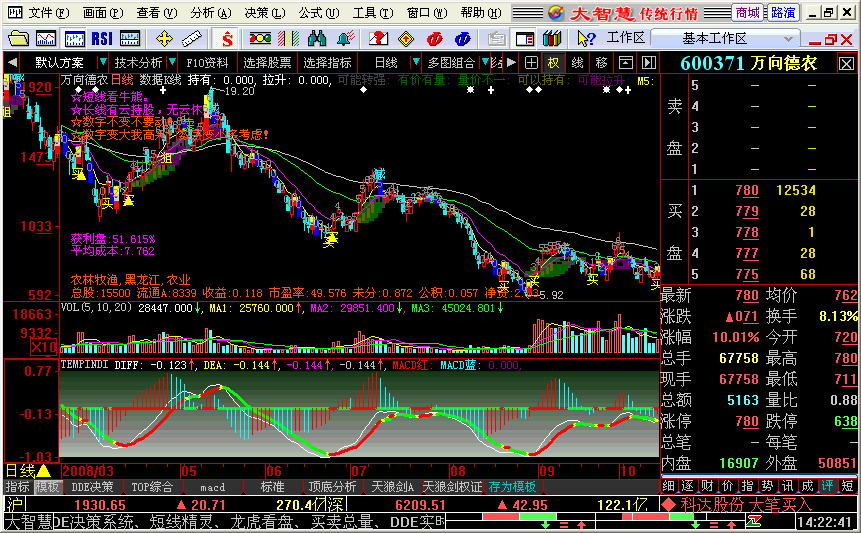Open the books library icon
861x533 pixels.
tap(552, 38)
